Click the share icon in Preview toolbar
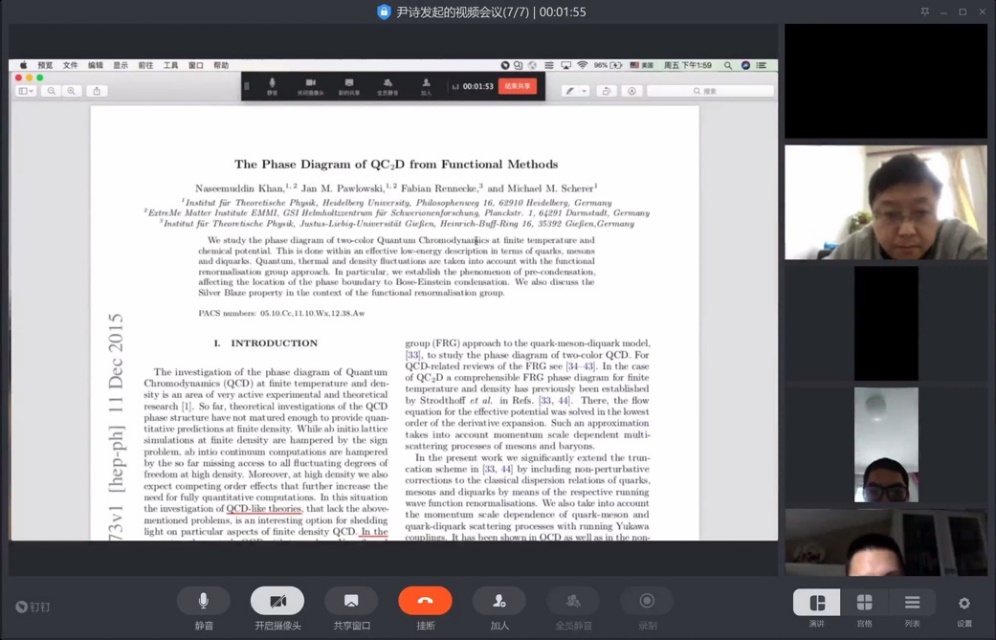 pos(97,91)
